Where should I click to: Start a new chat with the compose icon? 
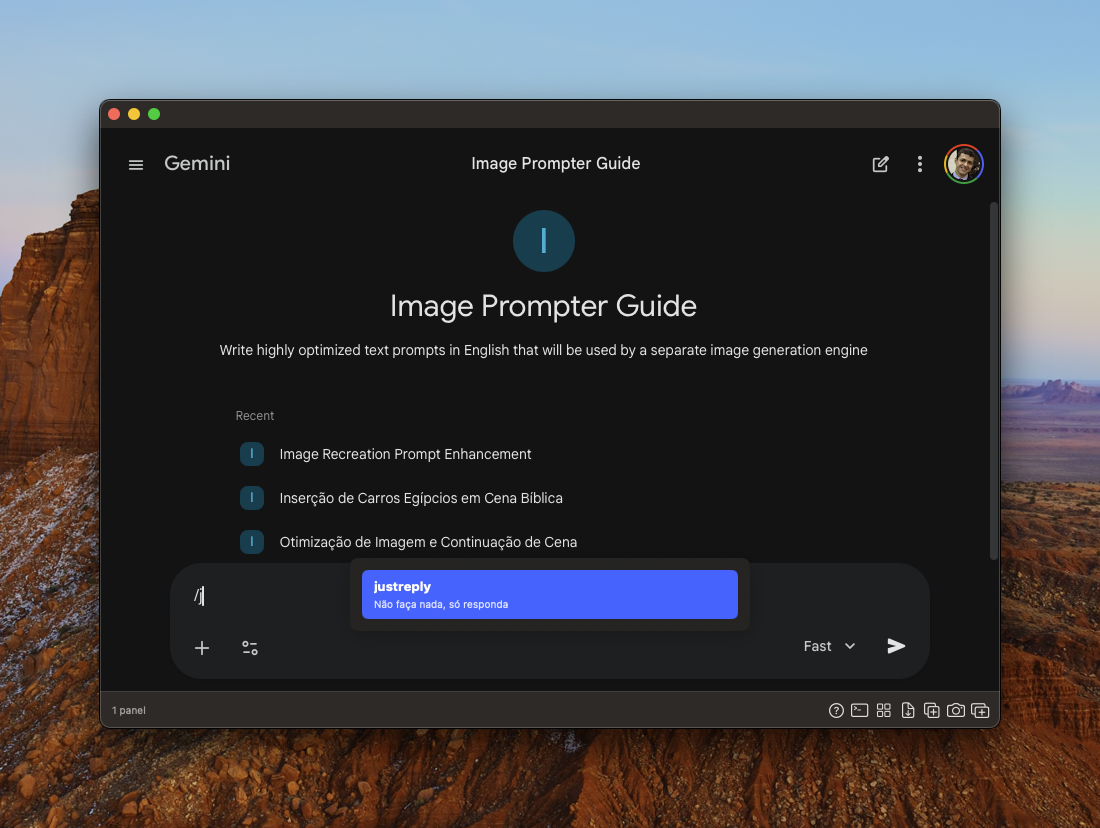[x=880, y=163]
